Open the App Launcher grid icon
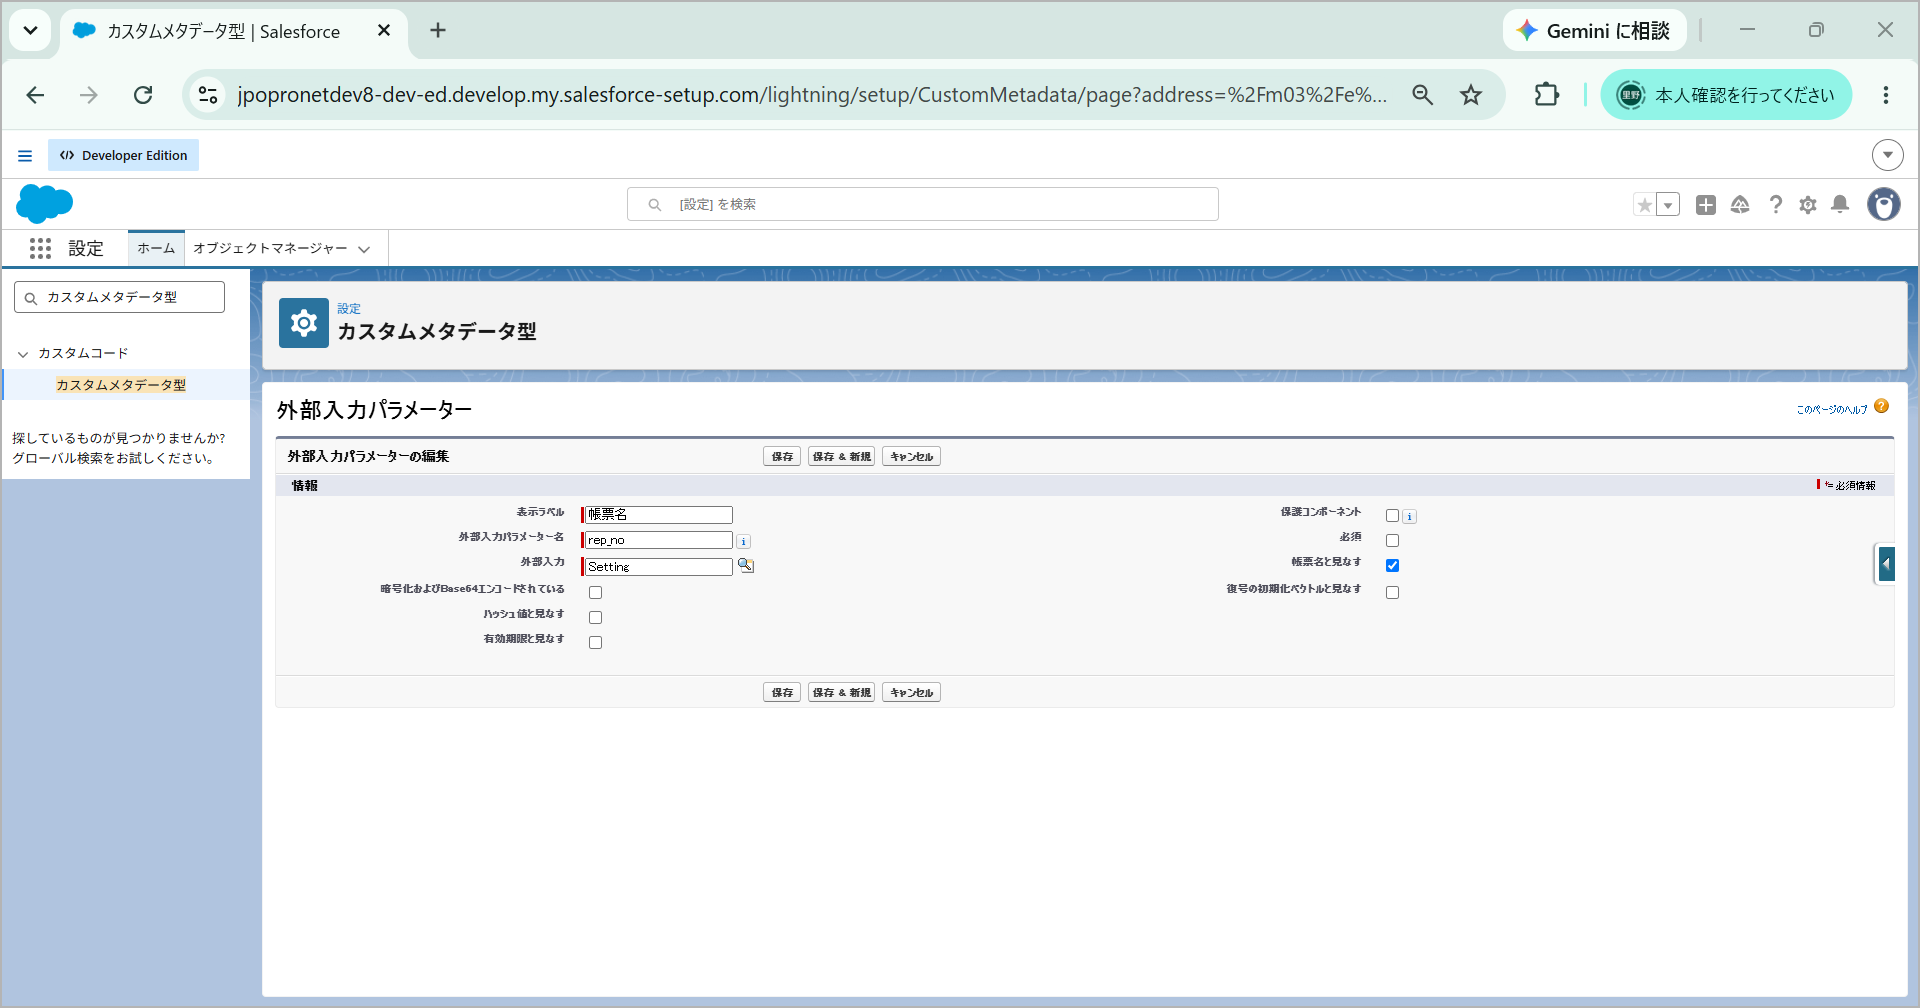This screenshot has height=1008, width=1920. pyautogui.click(x=40, y=248)
